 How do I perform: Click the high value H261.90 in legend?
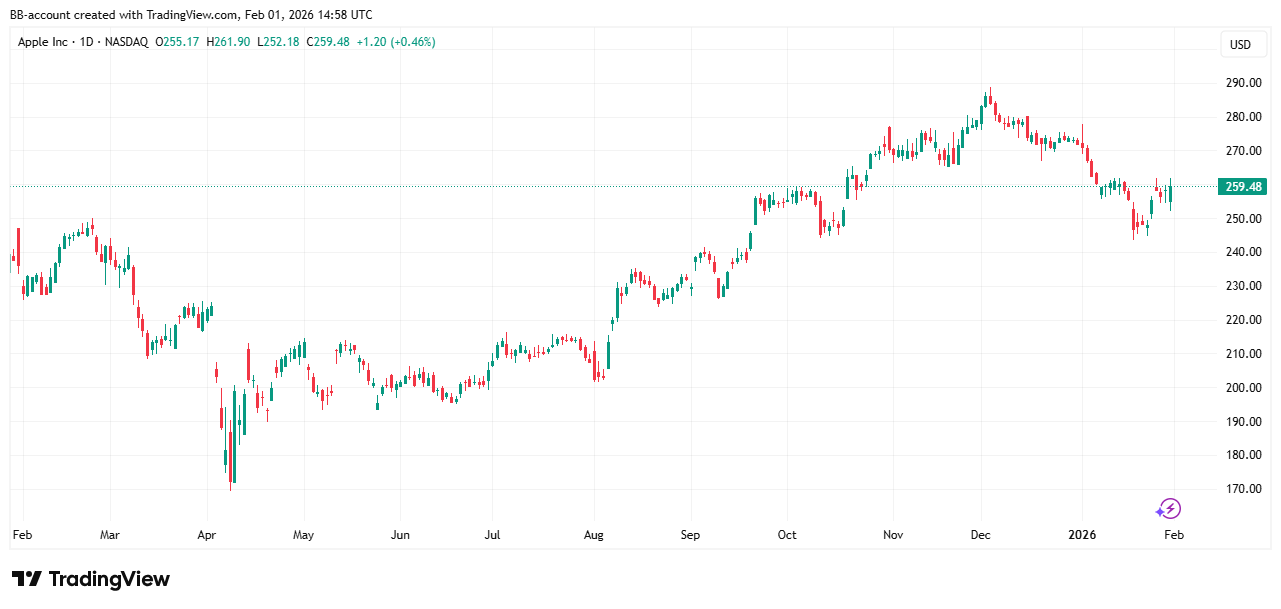(x=229, y=42)
